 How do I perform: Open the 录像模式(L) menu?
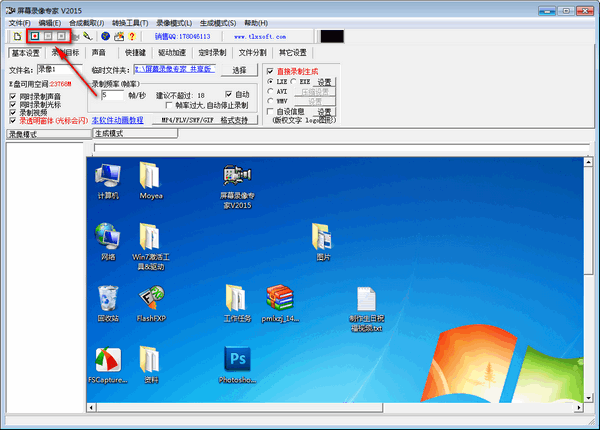[x=174, y=23]
